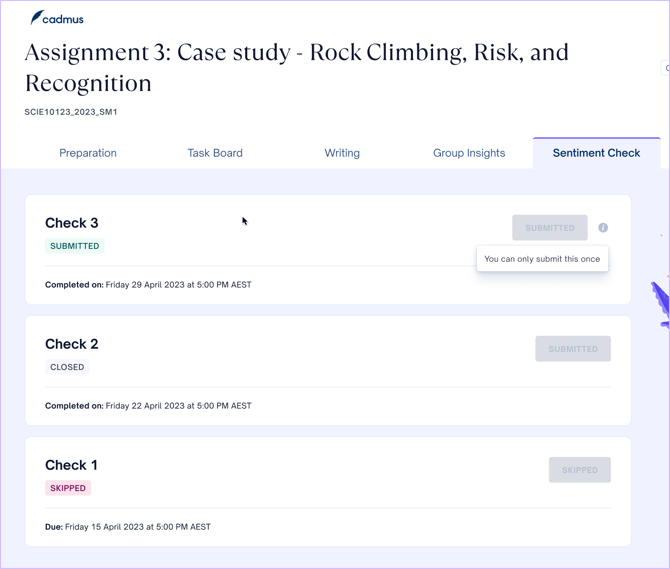
Task: Click the CLOSED status badge
Action: tap(67, 367)
